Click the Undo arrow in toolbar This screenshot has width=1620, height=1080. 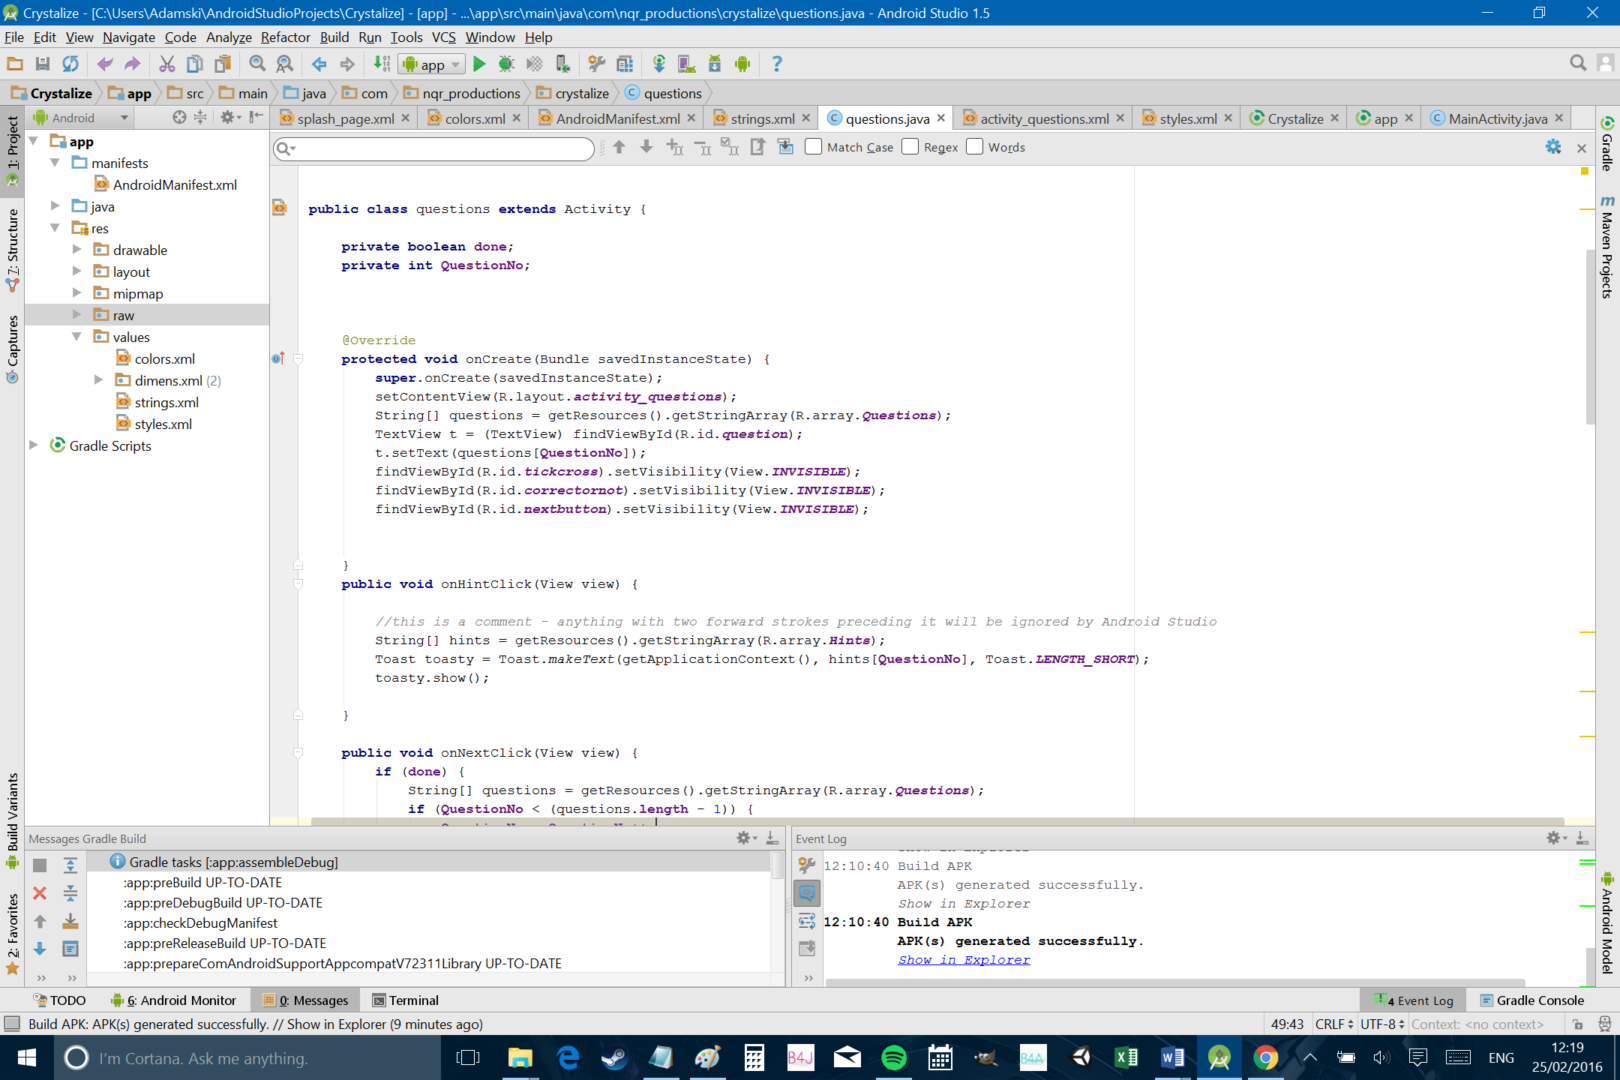(x=105, y=64)
